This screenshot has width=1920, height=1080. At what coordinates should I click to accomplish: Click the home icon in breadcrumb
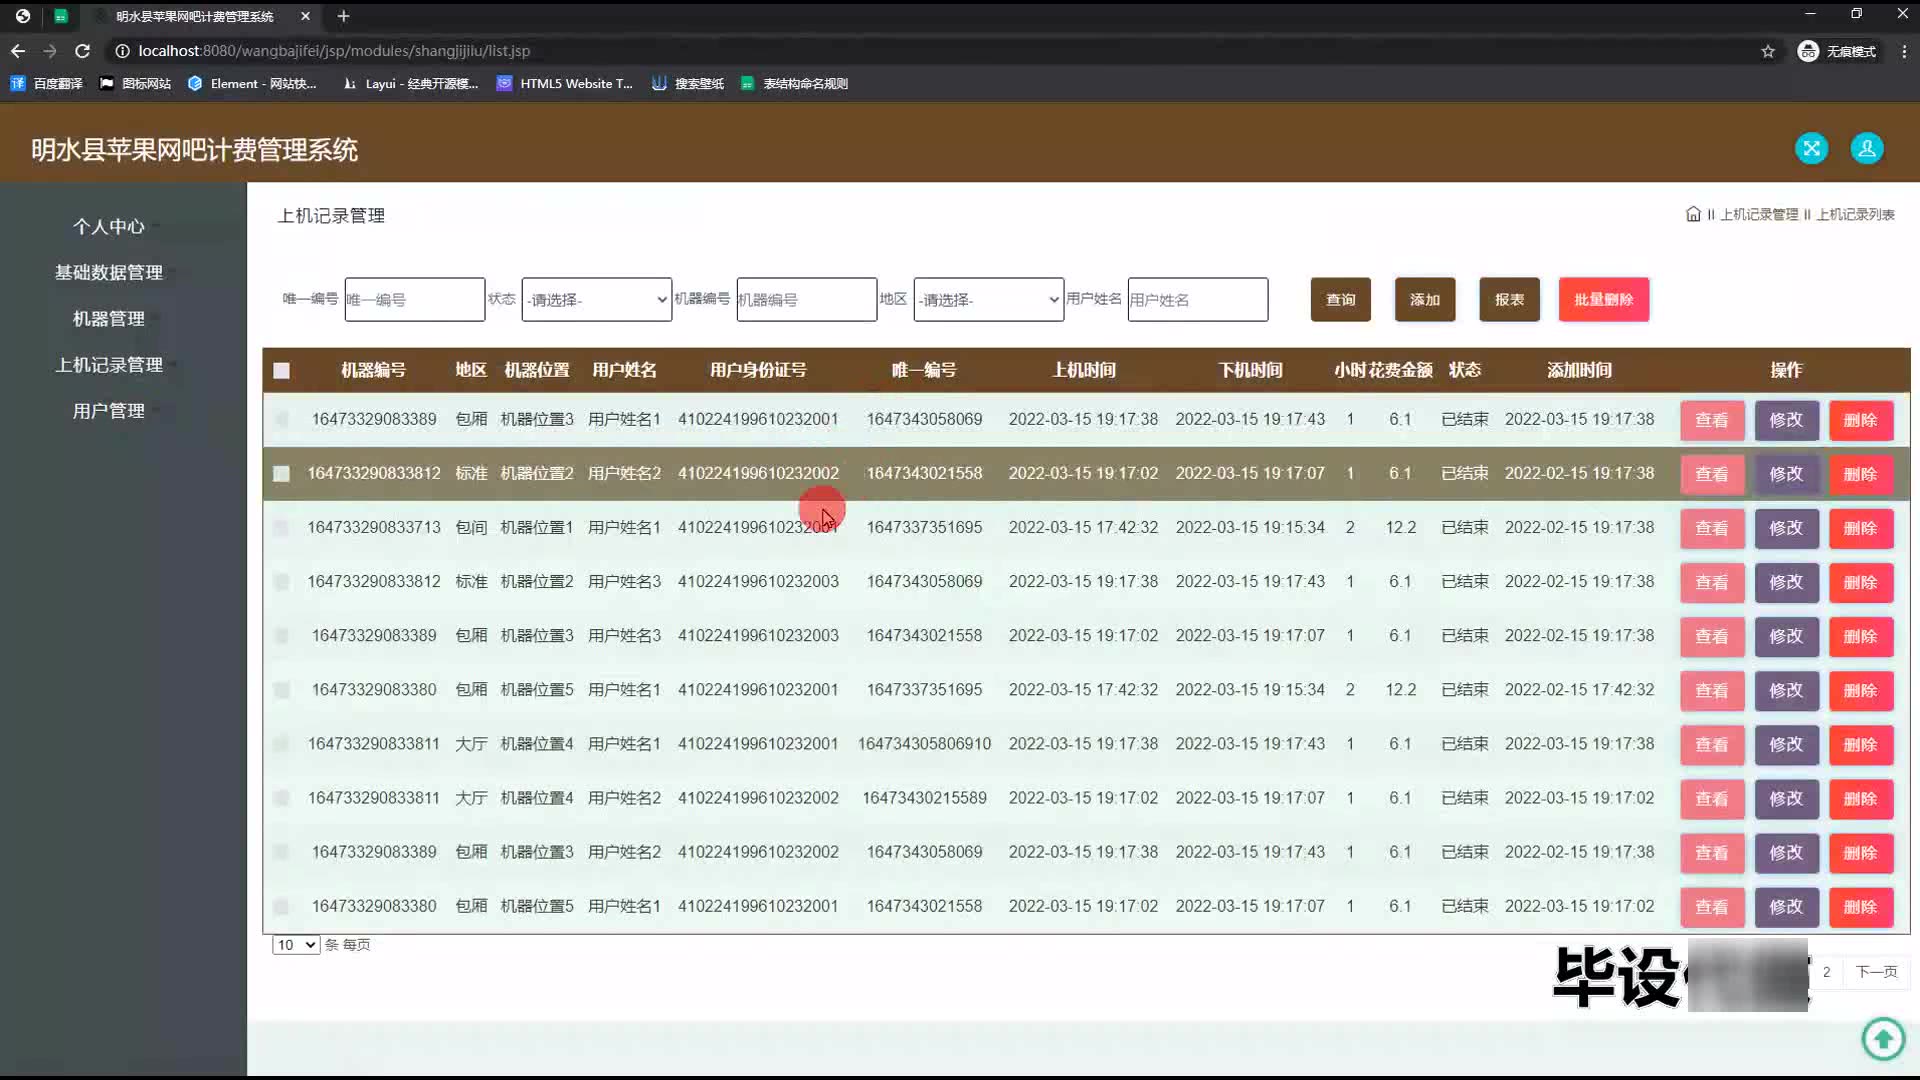[x=1693, y=214]
